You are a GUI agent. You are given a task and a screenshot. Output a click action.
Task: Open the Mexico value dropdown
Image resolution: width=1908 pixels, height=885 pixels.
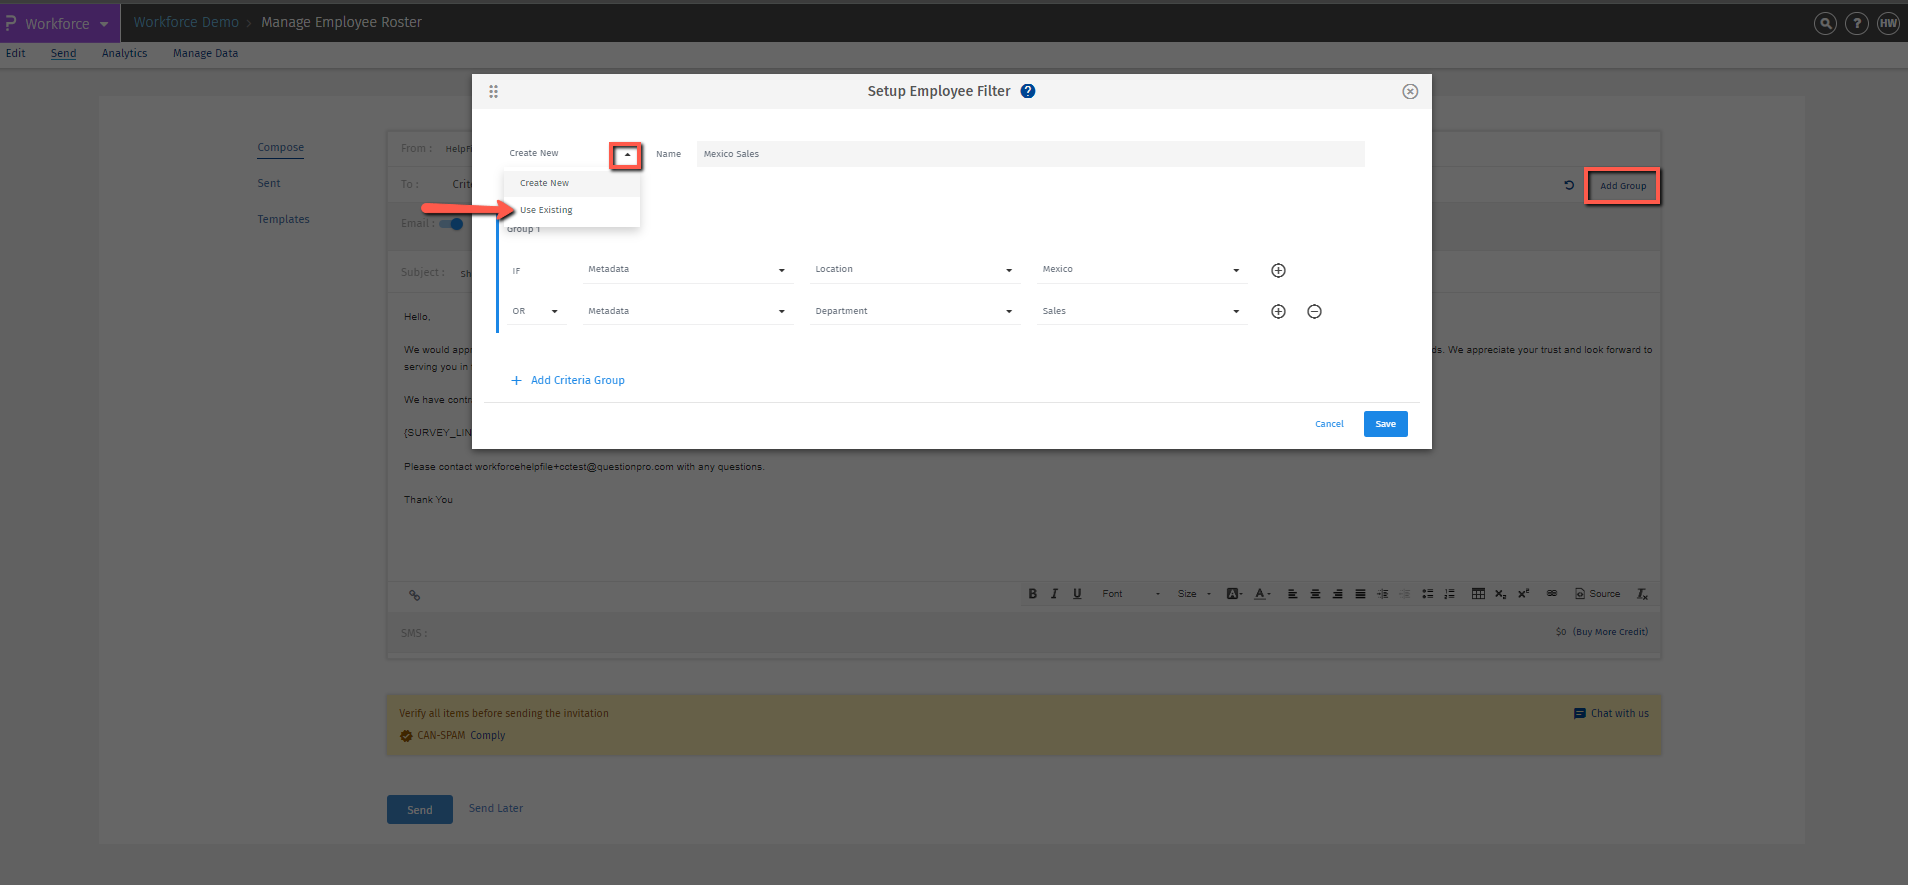1142,270
